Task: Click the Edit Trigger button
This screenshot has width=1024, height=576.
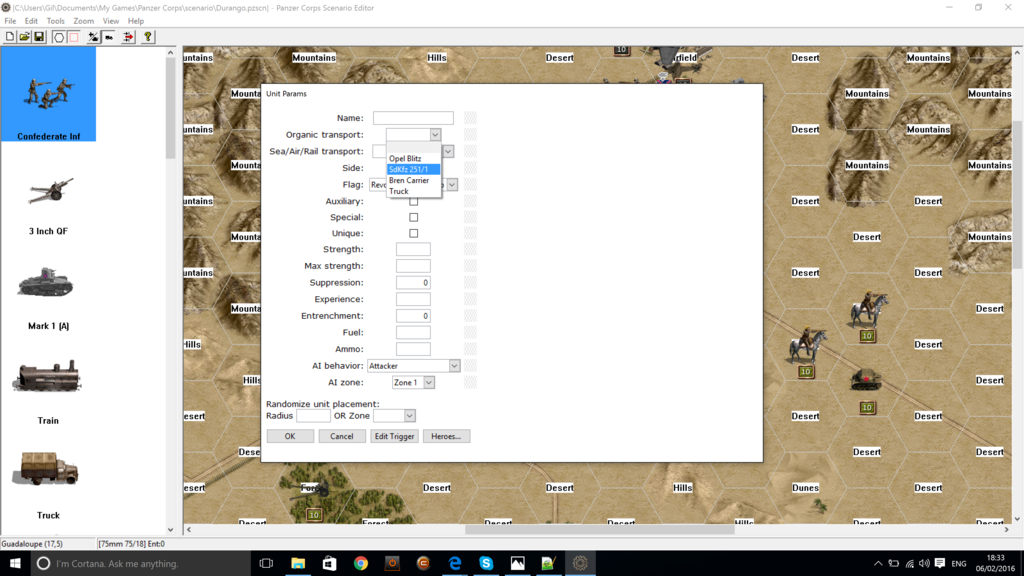Action: pos(394,436)
